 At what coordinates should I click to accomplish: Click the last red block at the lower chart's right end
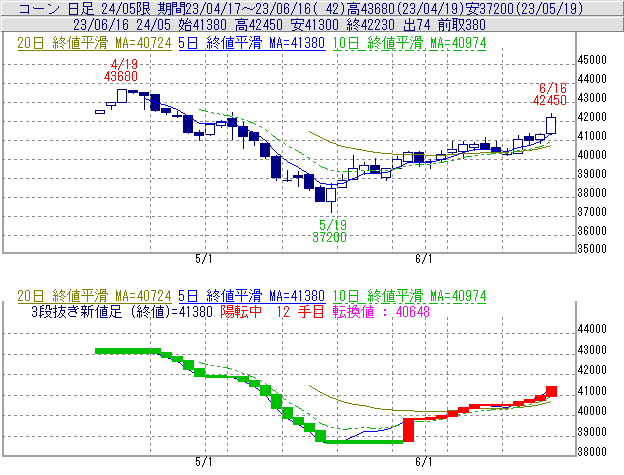[552, 391]
